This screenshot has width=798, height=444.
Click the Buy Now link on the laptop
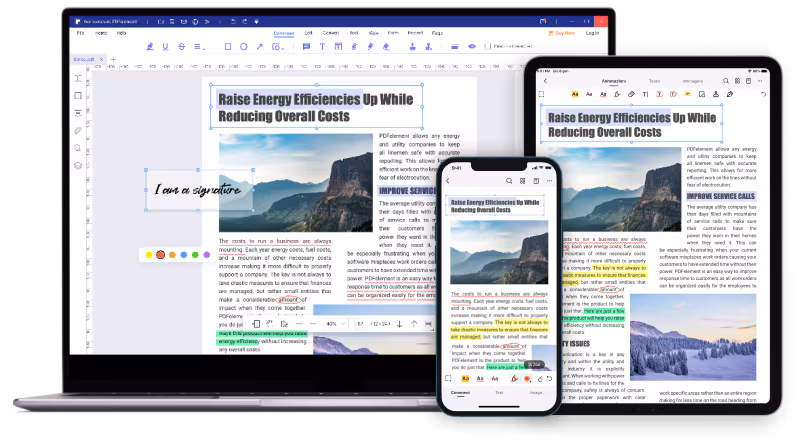click(561, 33)
